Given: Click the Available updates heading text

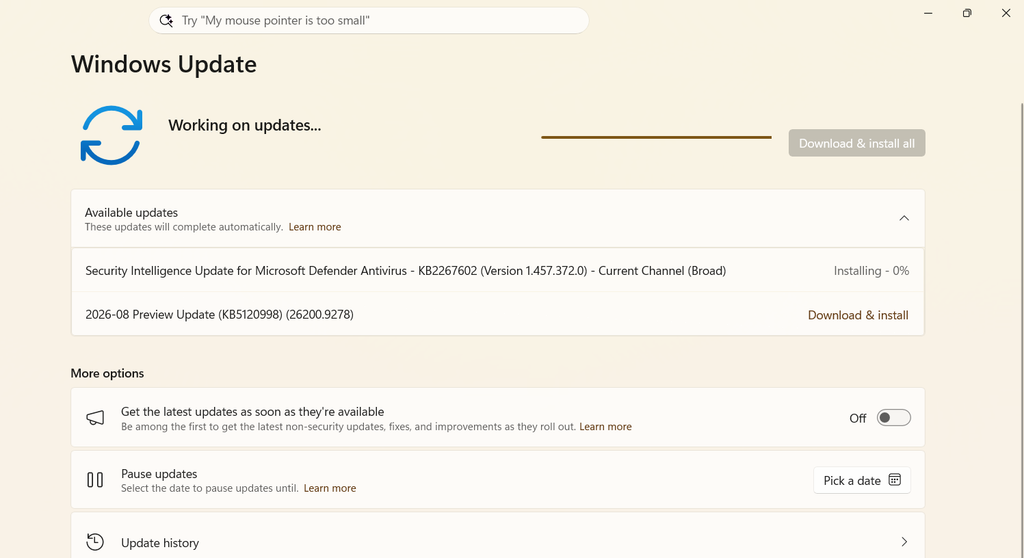Looking at the screenshot, I should [131, 212].
